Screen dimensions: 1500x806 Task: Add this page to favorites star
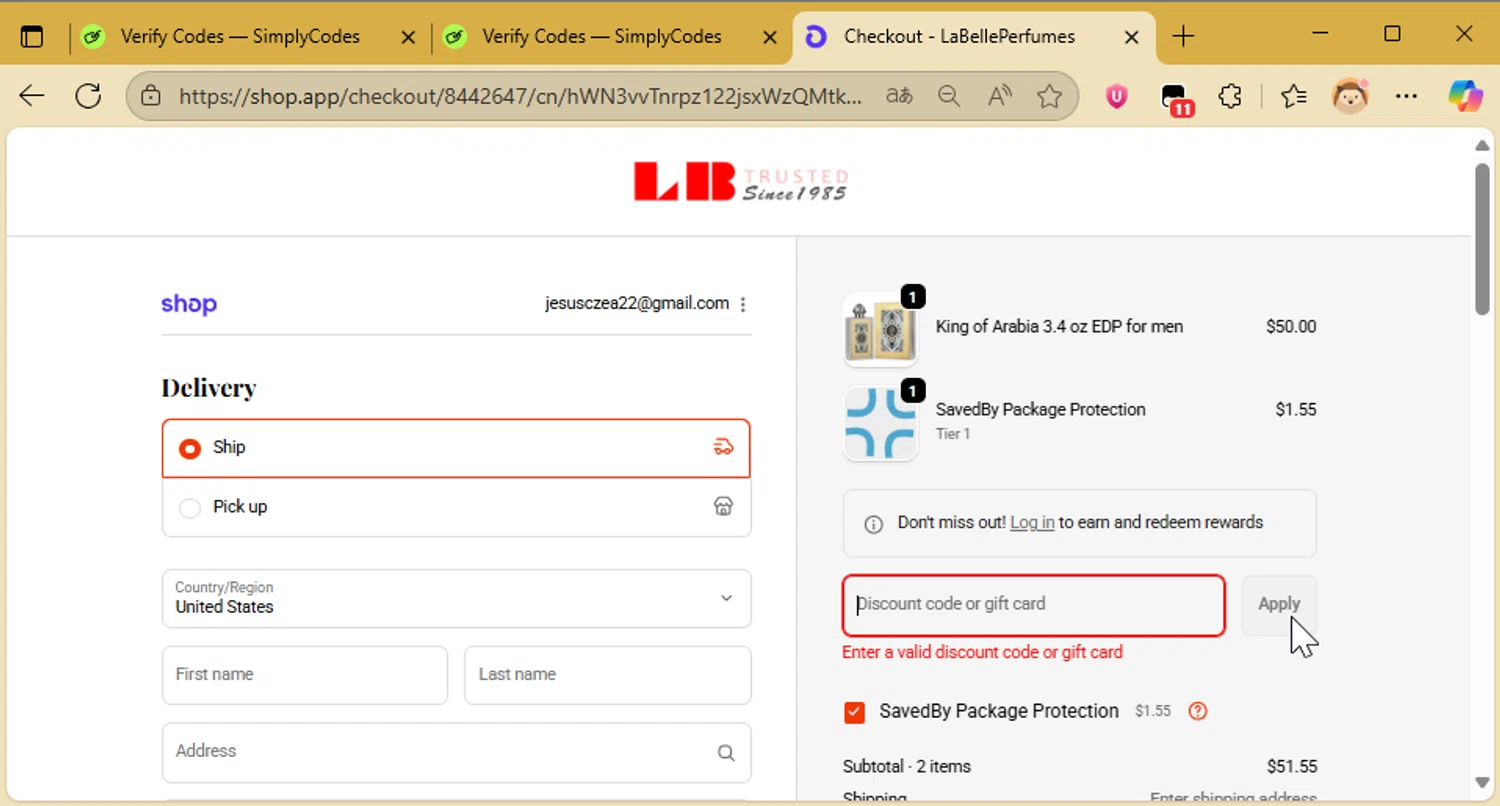pyautogui.click(x=1049, y=96)
